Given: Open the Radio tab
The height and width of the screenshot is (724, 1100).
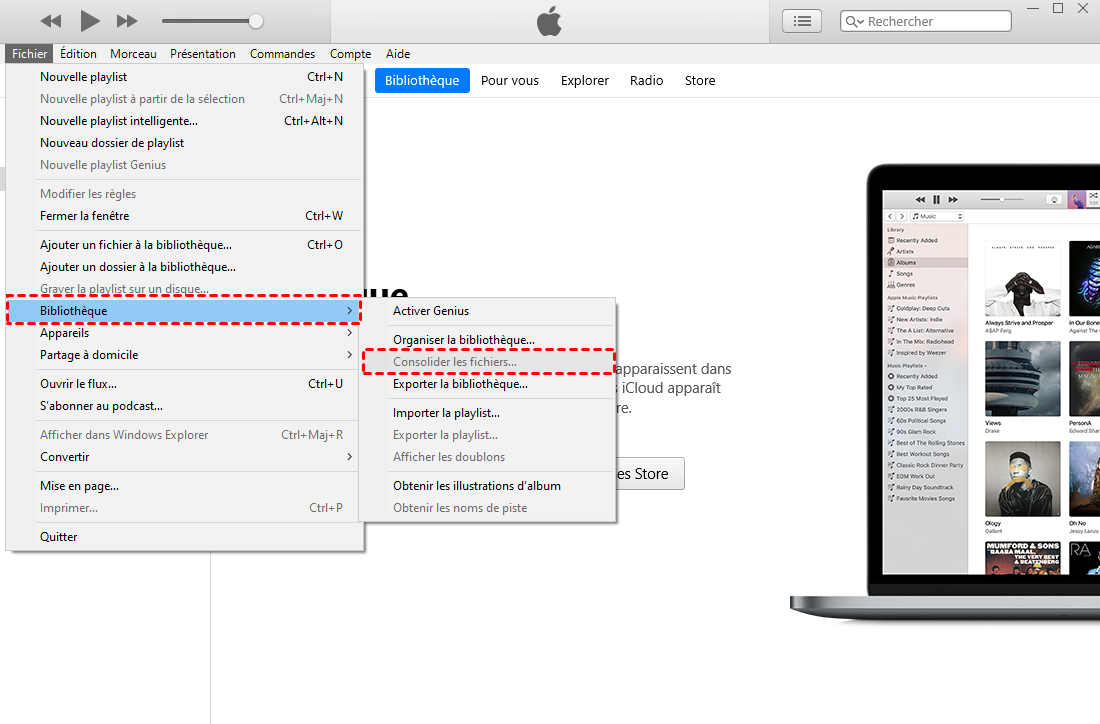Looking at the screenshot, I should click(x=646, y=81).
